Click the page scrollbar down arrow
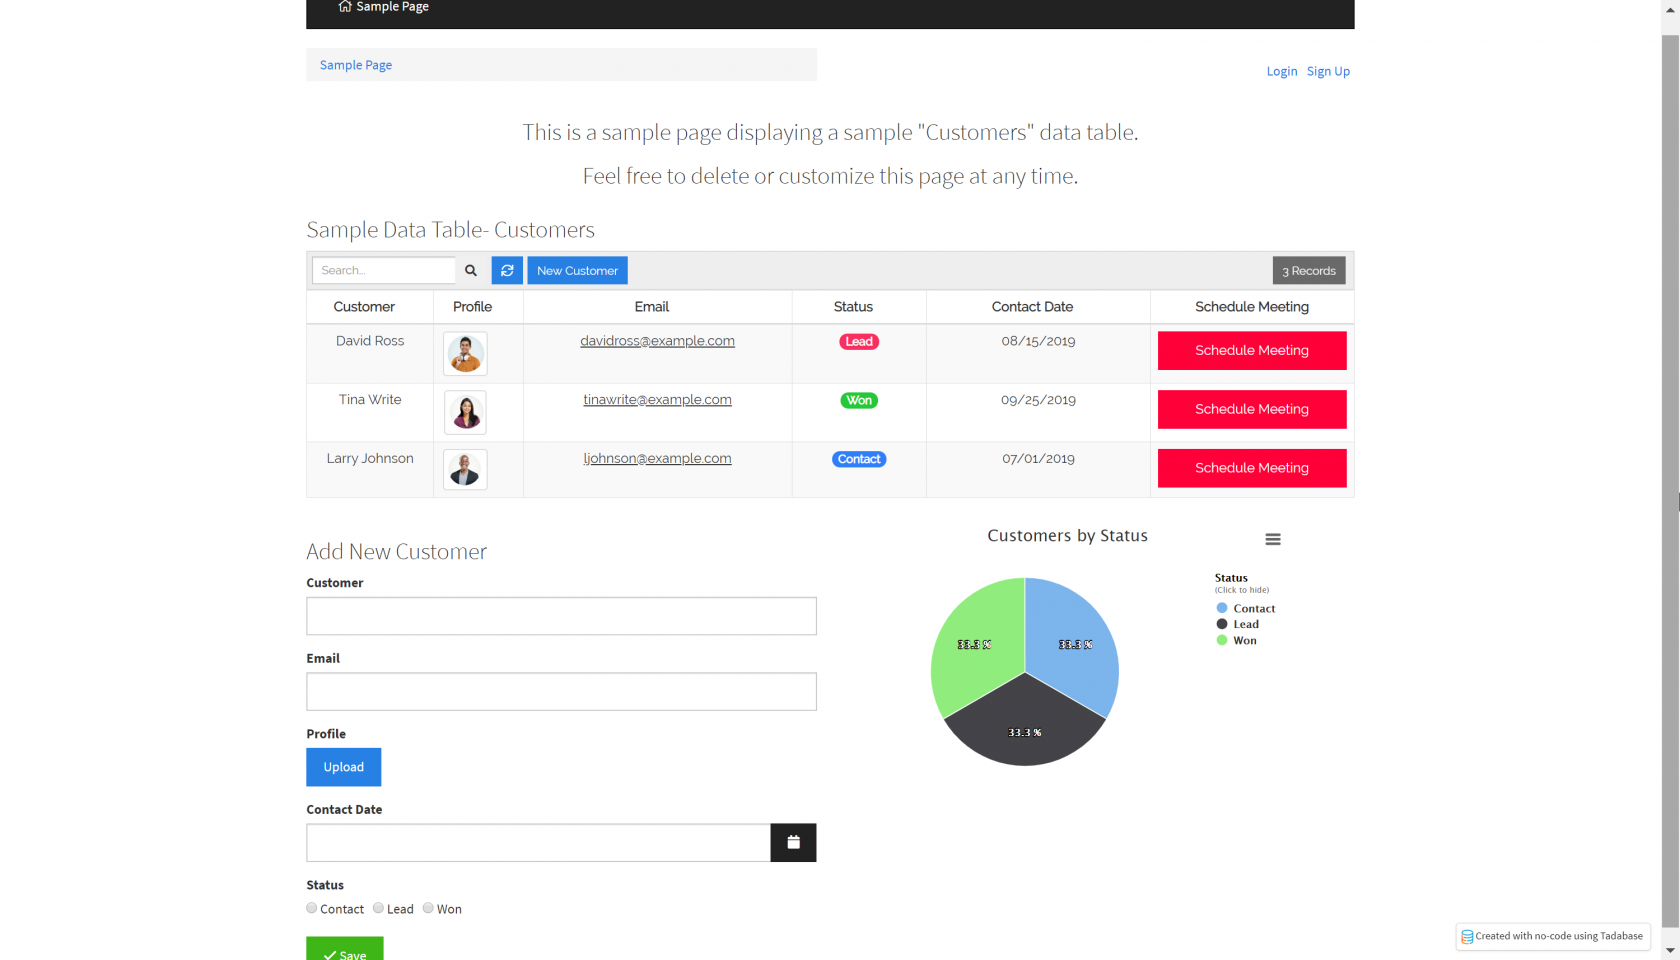Screen dimensions: 1680x960 [x=1670, y=951]
